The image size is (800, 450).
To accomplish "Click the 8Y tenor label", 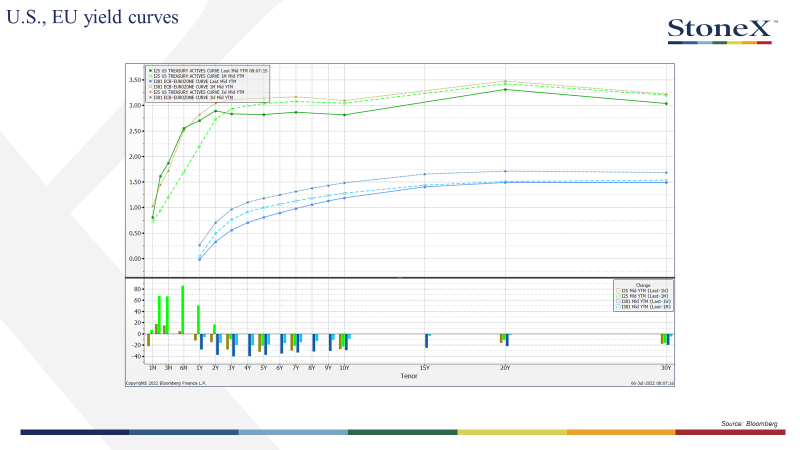I will coord(312,368).
